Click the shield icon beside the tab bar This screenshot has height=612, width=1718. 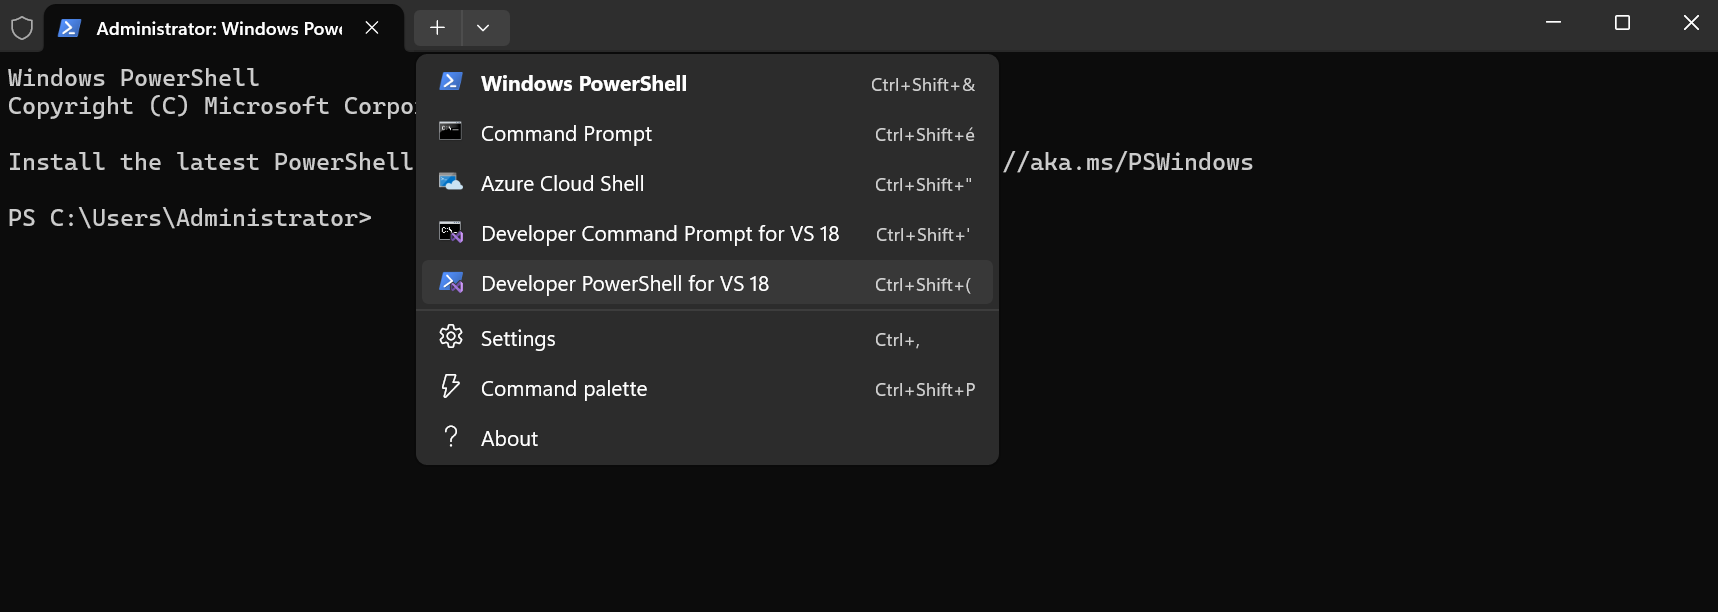pos(22,27)
